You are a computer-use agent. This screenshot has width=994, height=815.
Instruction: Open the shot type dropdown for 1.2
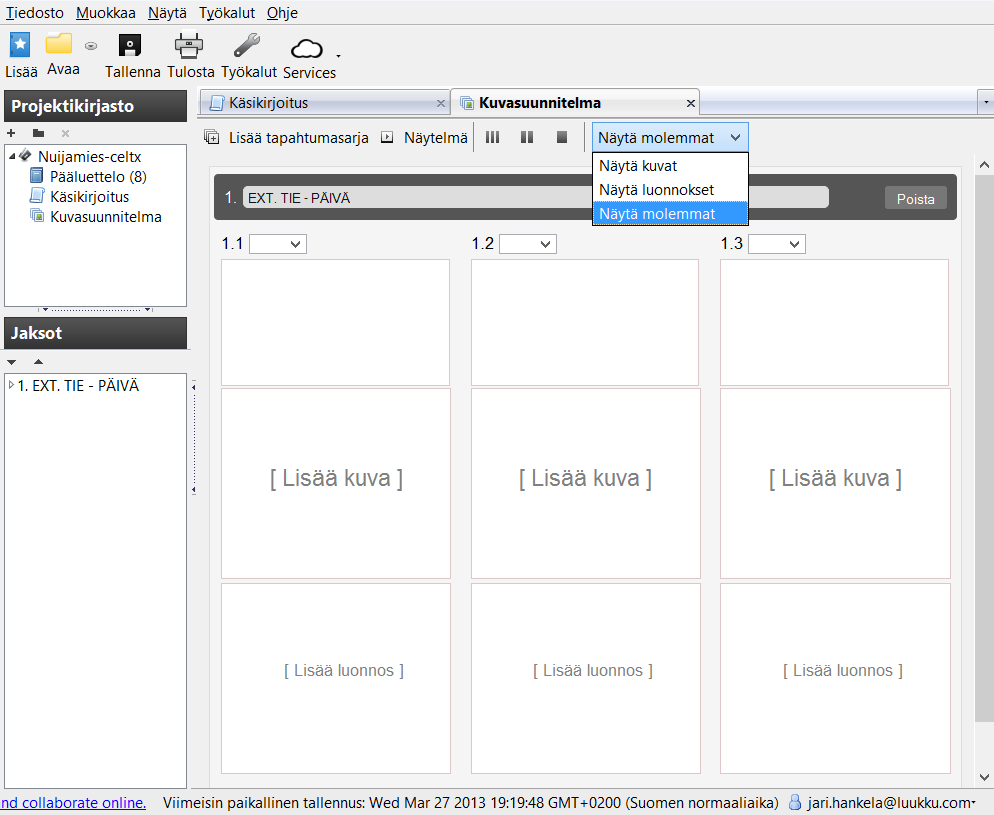(x=527, y=244)
